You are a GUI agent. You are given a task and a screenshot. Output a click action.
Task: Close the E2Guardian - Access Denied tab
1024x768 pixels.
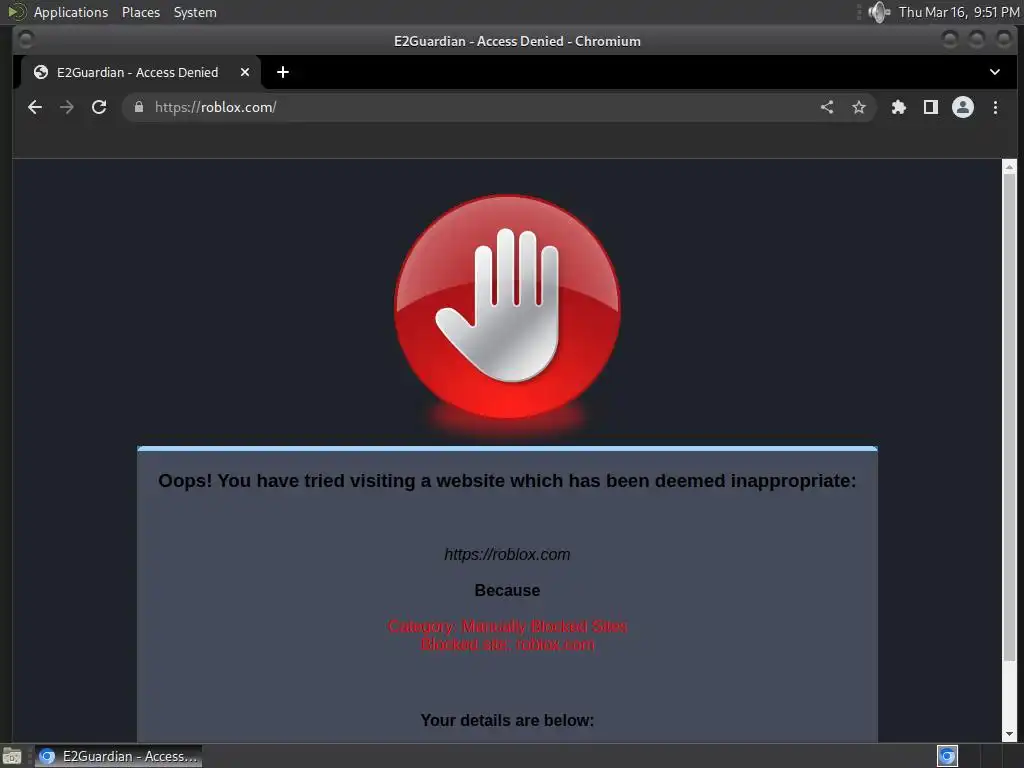click(245, 72)
